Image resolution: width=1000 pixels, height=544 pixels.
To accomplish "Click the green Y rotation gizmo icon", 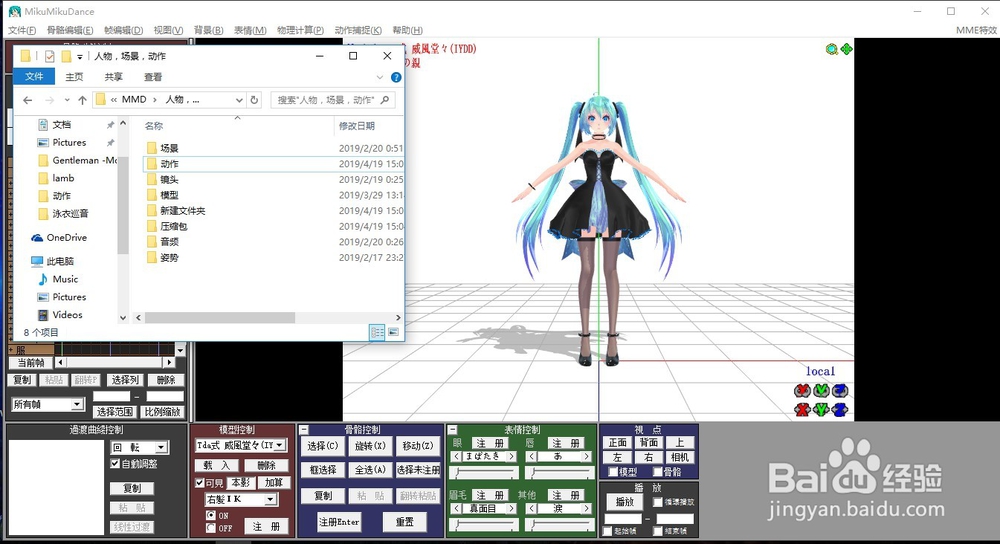I will pos(821,390).
